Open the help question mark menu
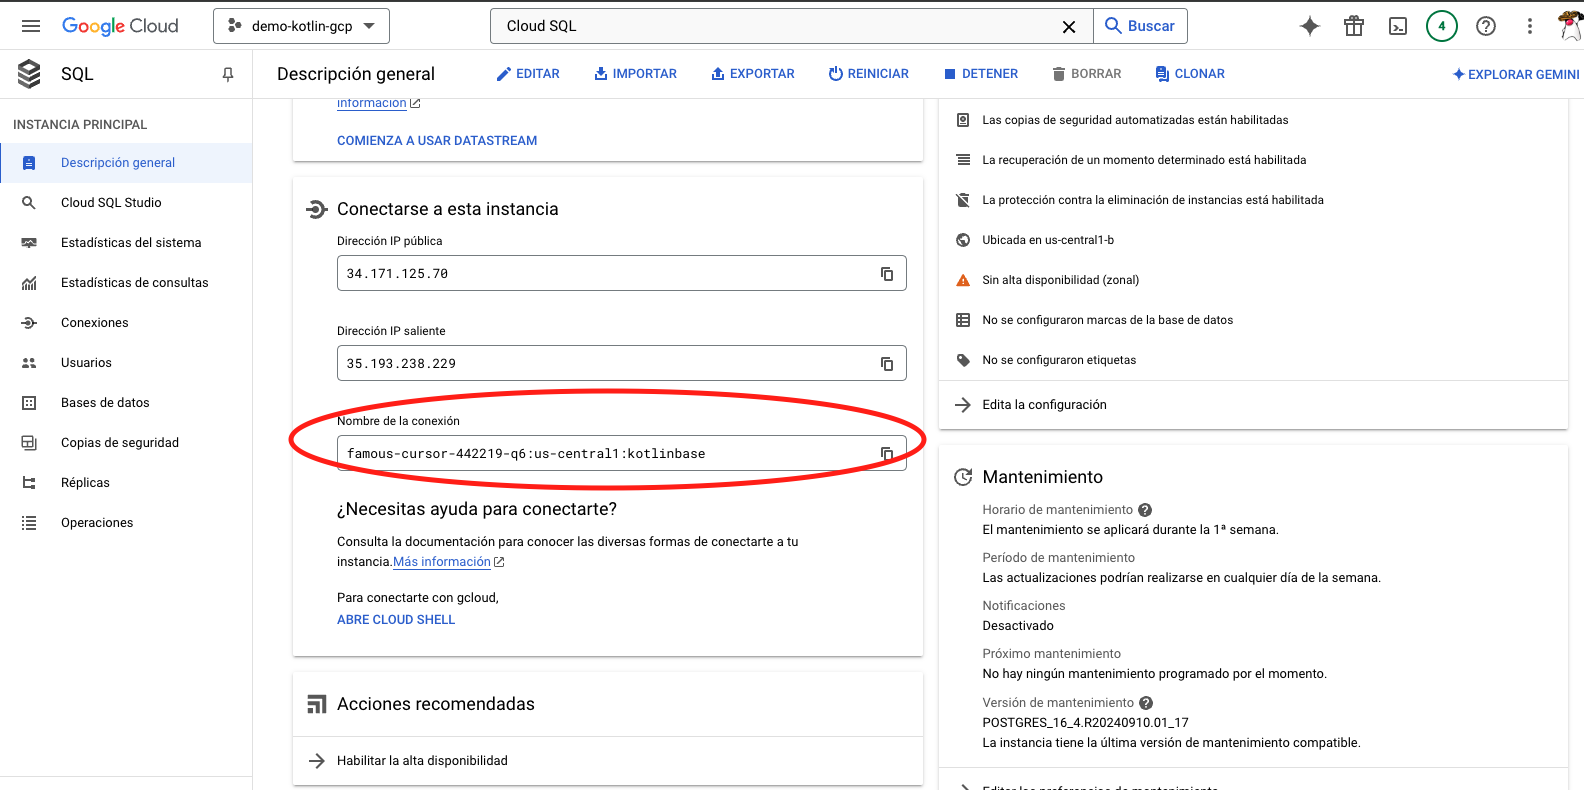The image size is (1584, 790). [x=1486, y=26]
